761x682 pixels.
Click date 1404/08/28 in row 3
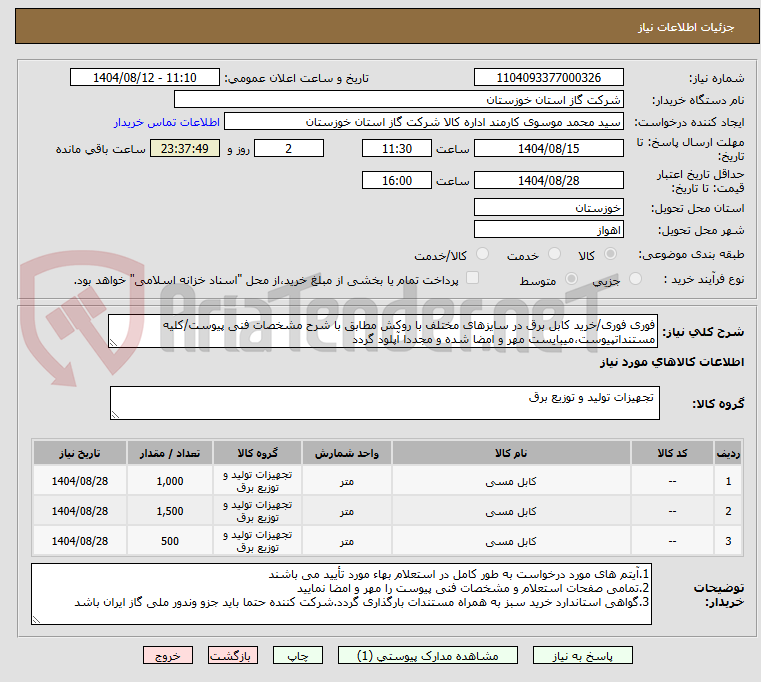(x=80, y=541)
